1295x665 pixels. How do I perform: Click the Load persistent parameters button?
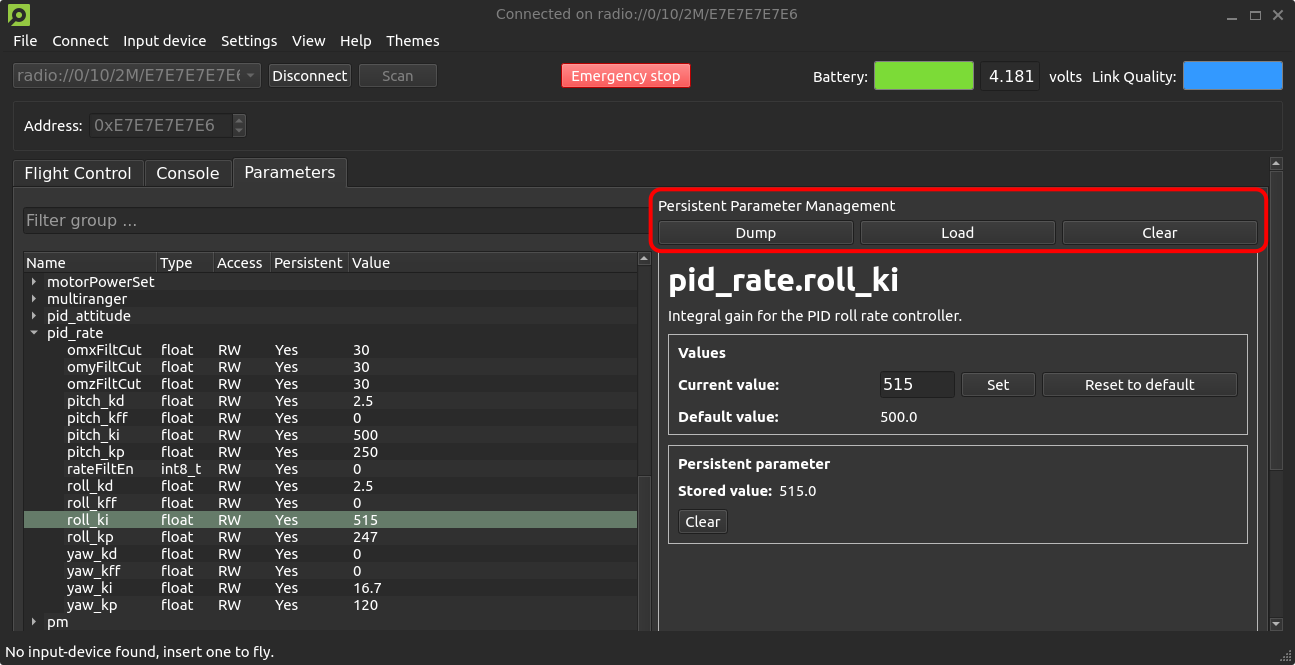pos(957,233)
